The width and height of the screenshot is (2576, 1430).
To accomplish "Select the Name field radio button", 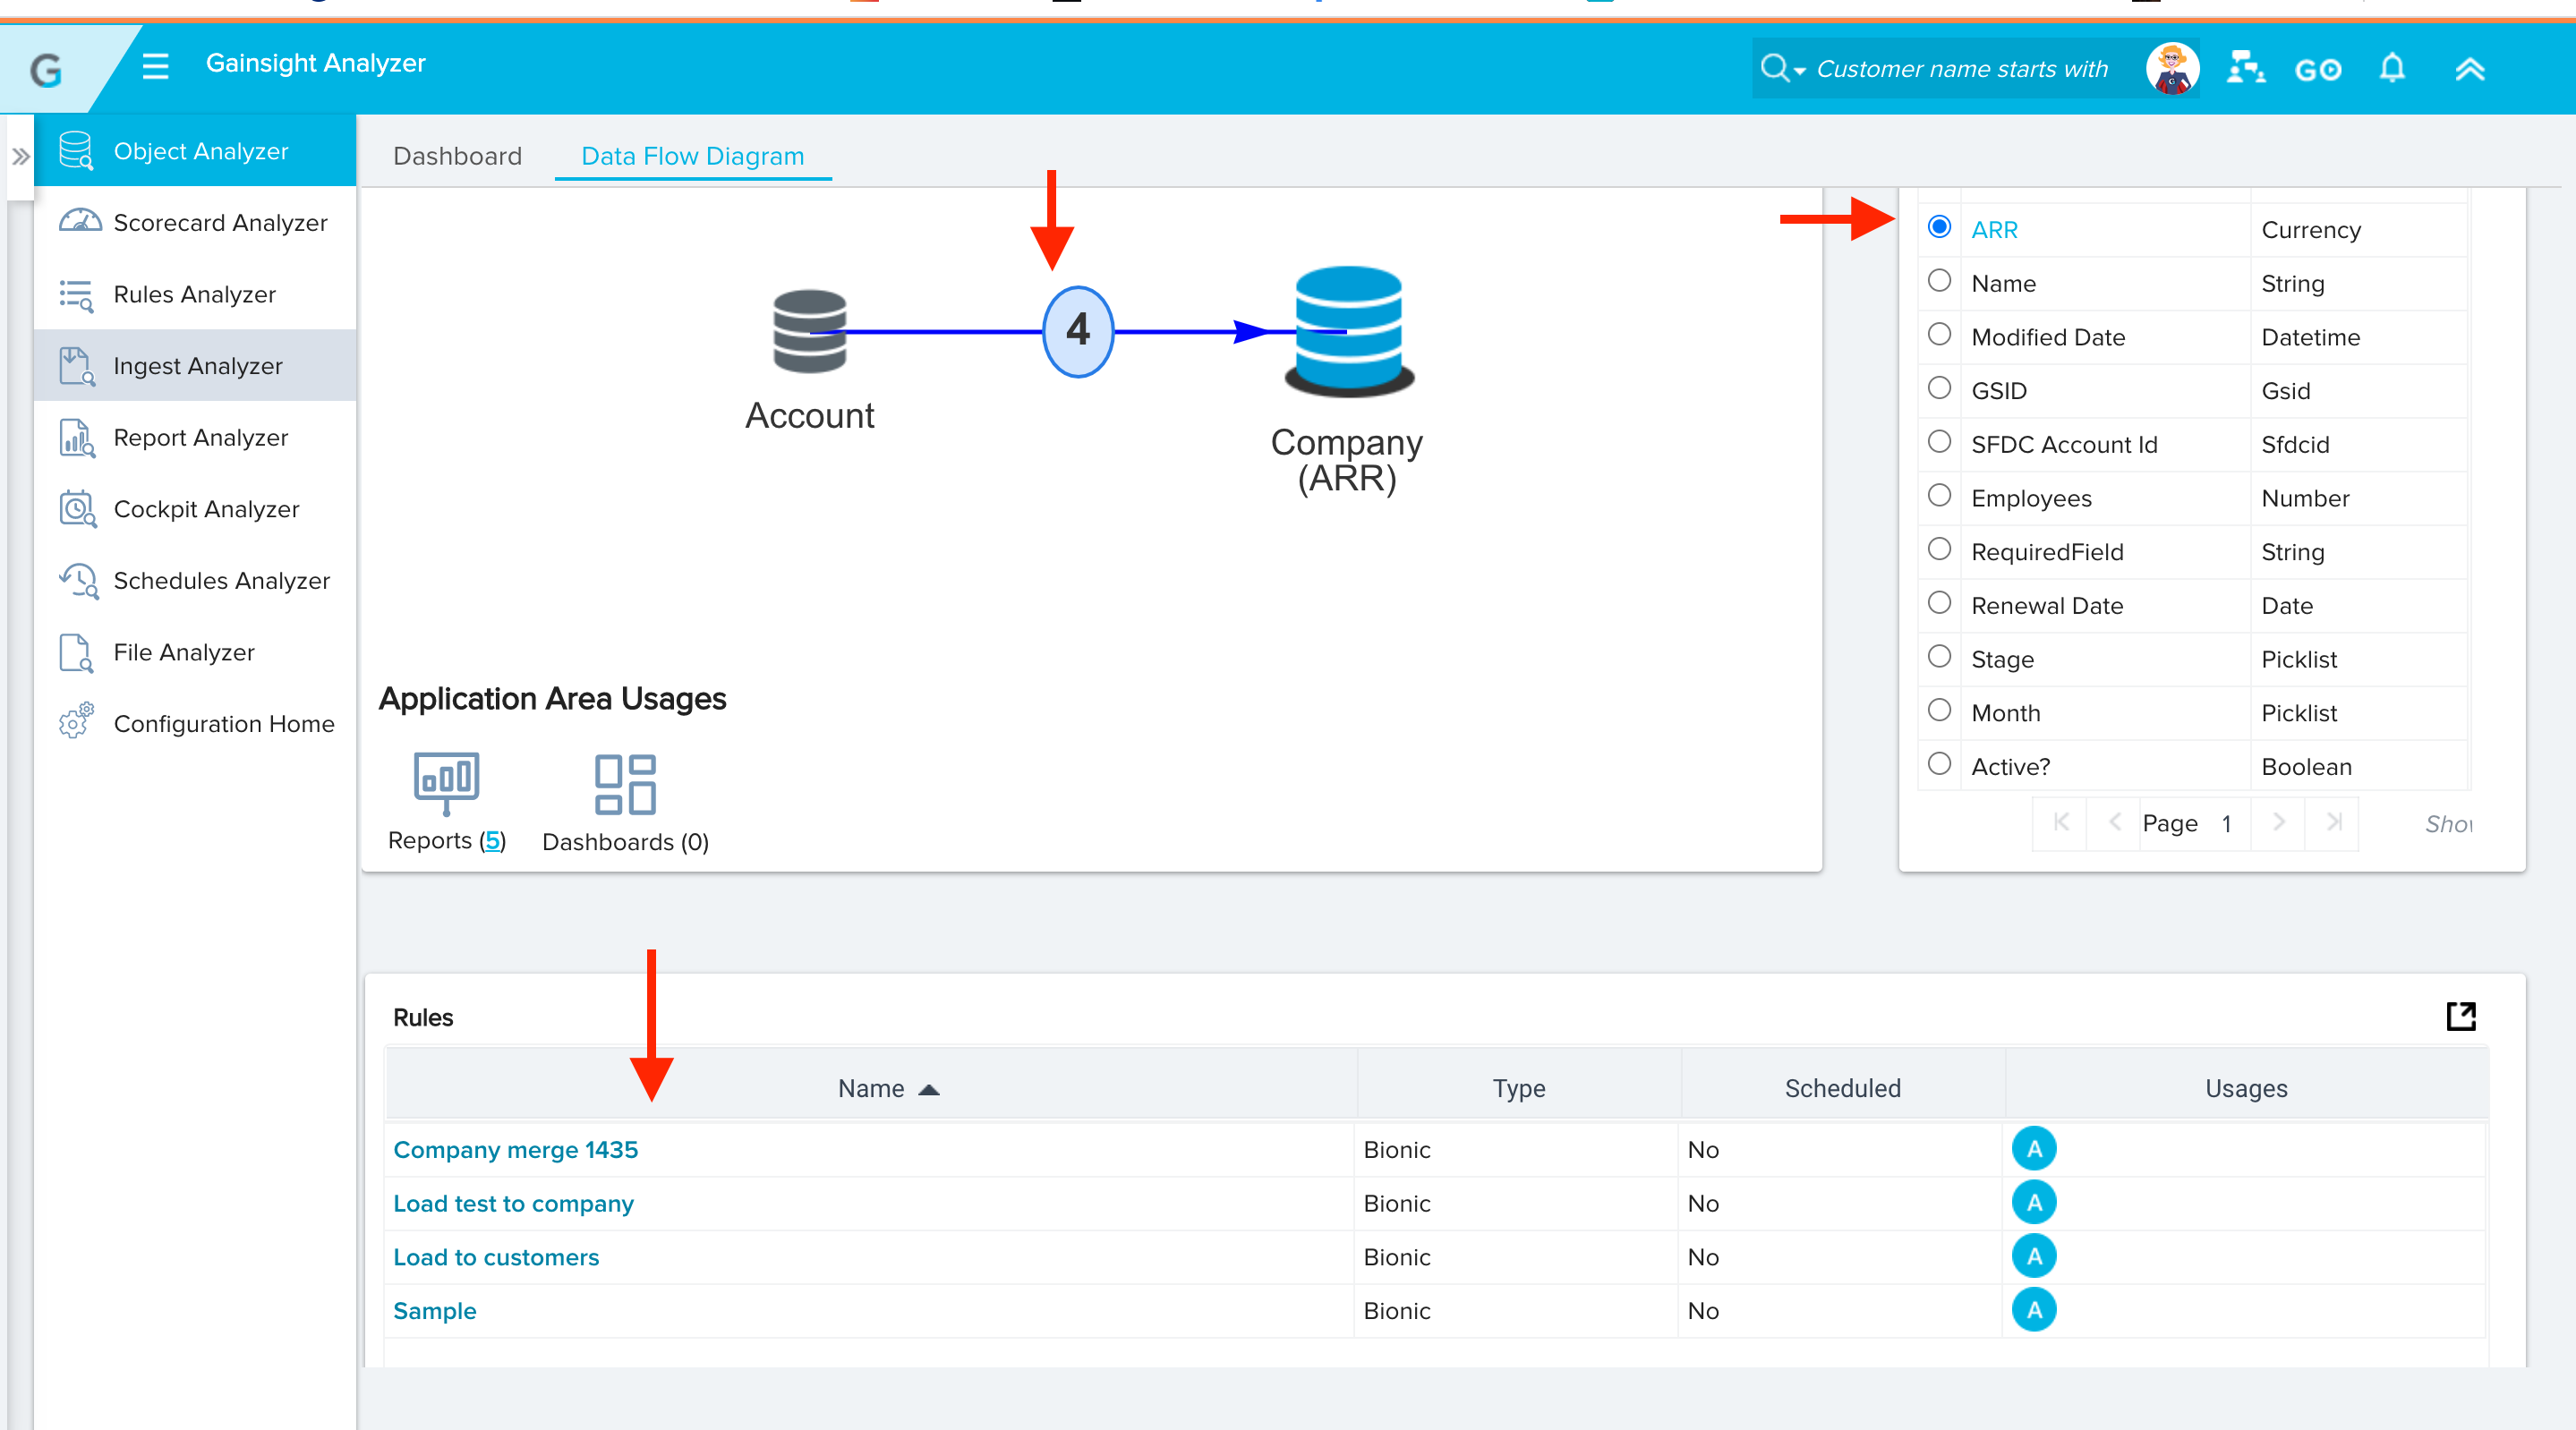I will point(1939,281).
